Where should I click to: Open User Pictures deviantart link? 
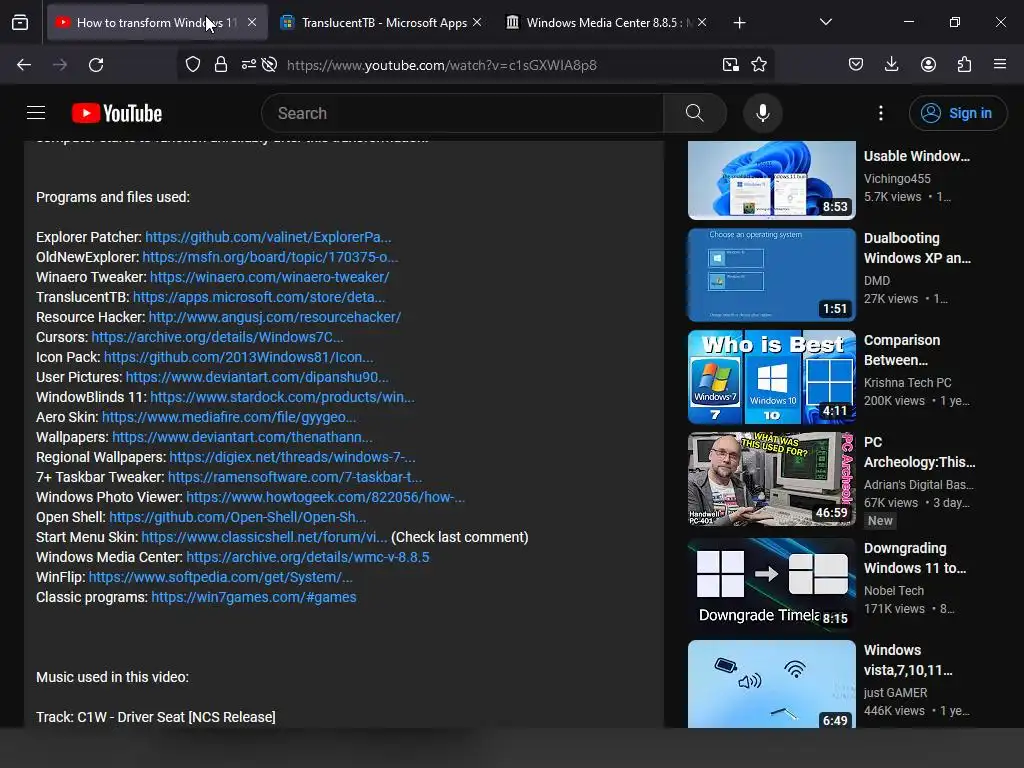pyautogui.click(x=257, y=377)
